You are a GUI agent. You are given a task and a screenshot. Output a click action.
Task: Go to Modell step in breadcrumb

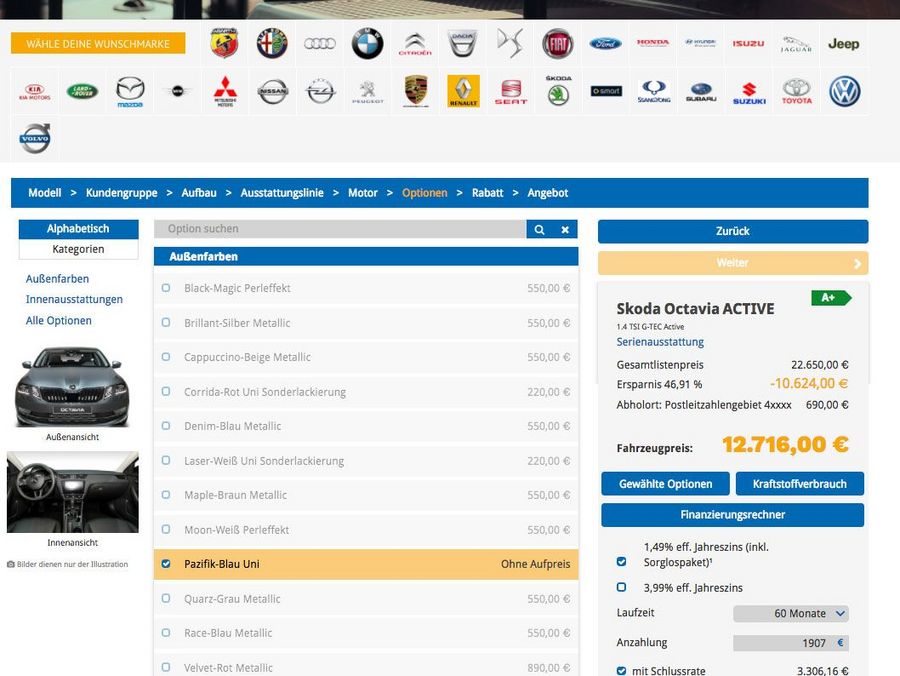tap(45, 193)
